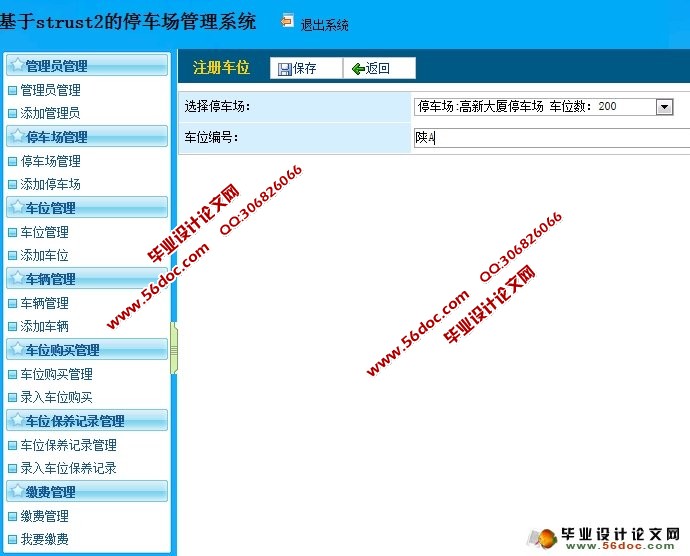Click the 保存 save button
This screenshot has width=690, height=556.
pyautogui.click(x=306, y=68)
